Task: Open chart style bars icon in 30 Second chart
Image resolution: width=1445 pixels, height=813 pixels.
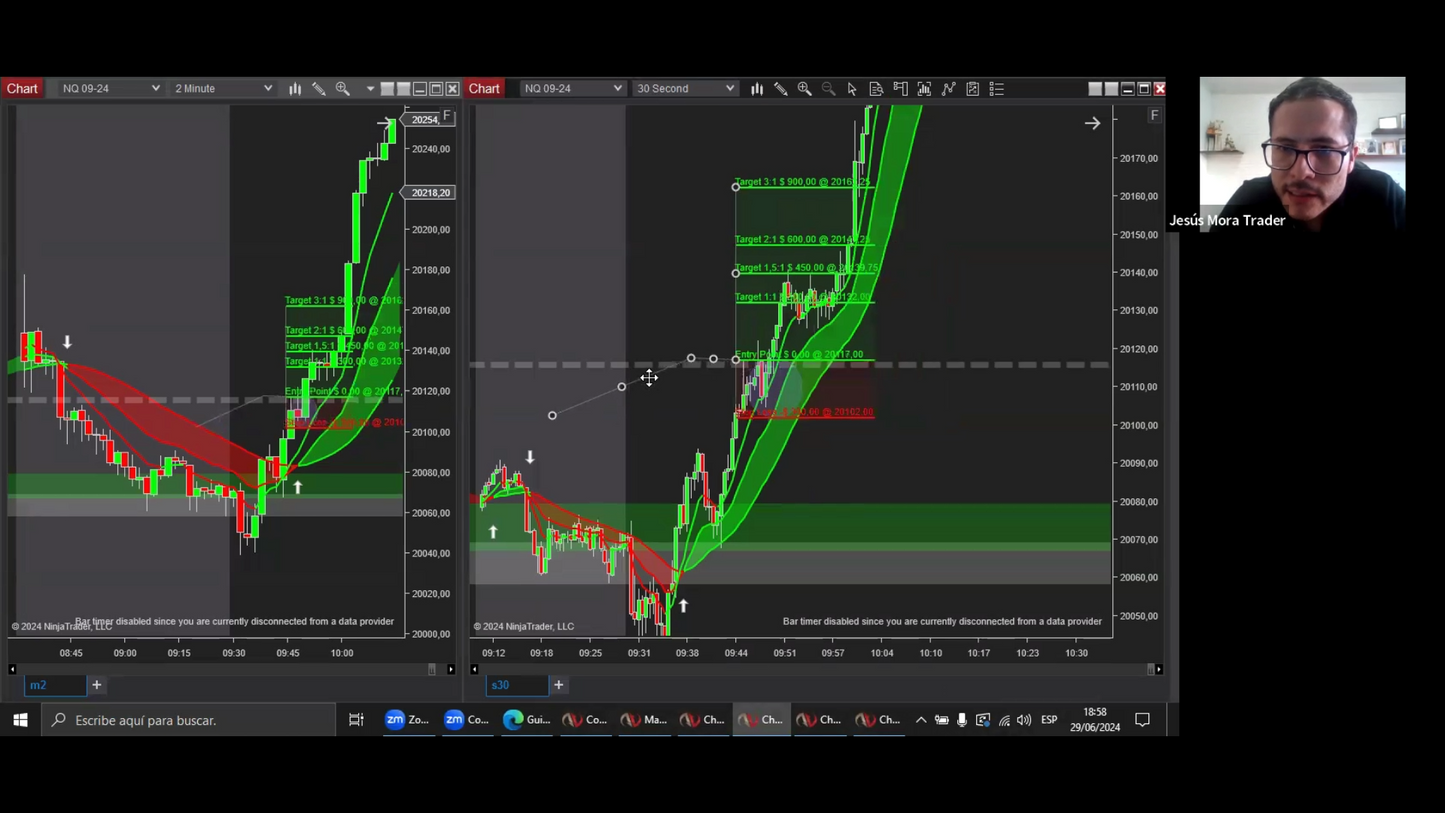Action: point(757,89)
